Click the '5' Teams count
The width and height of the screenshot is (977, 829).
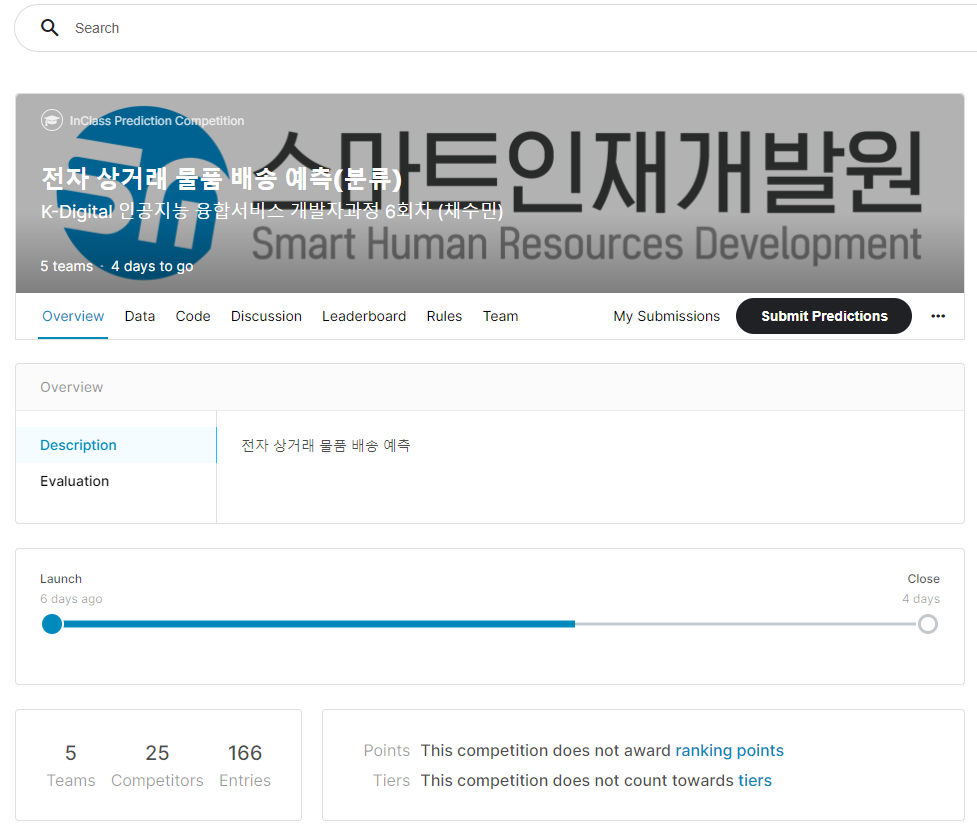tap(71, 753)
